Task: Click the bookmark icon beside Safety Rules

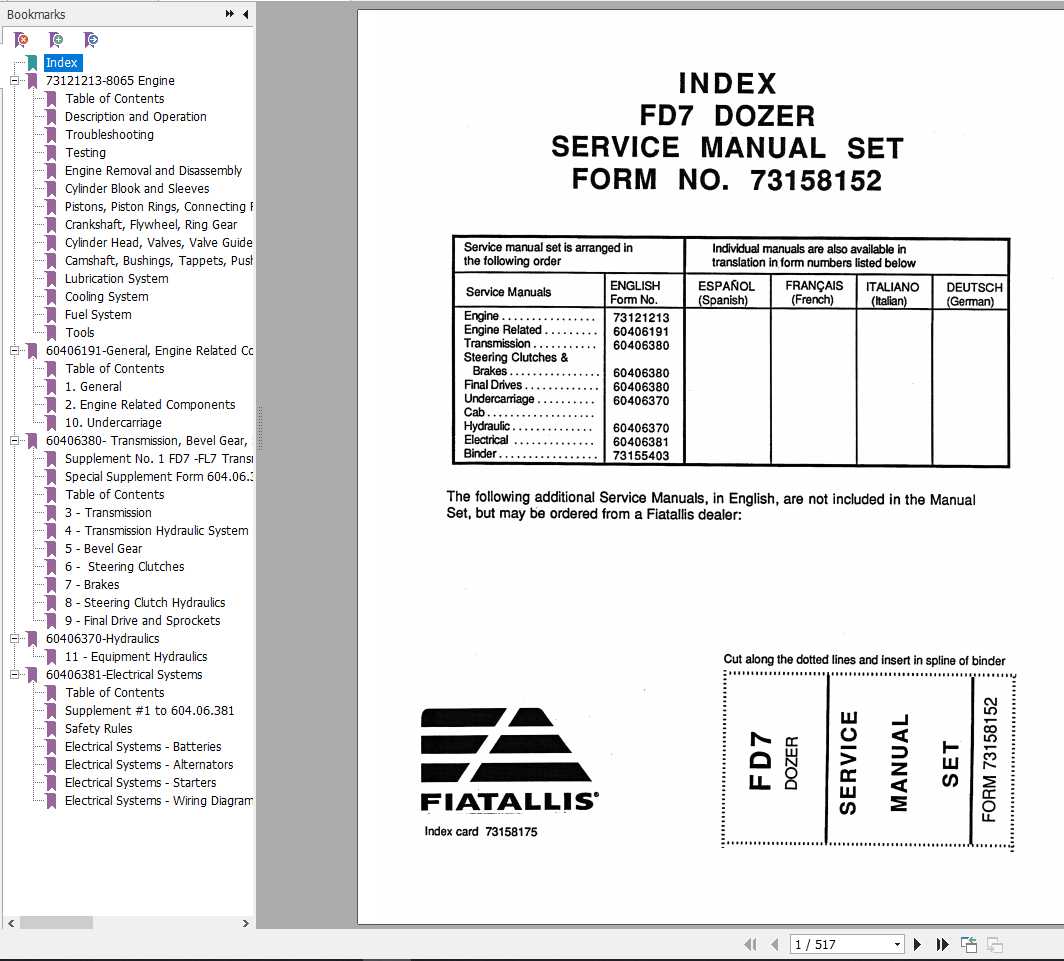Action: coord(51,729)
